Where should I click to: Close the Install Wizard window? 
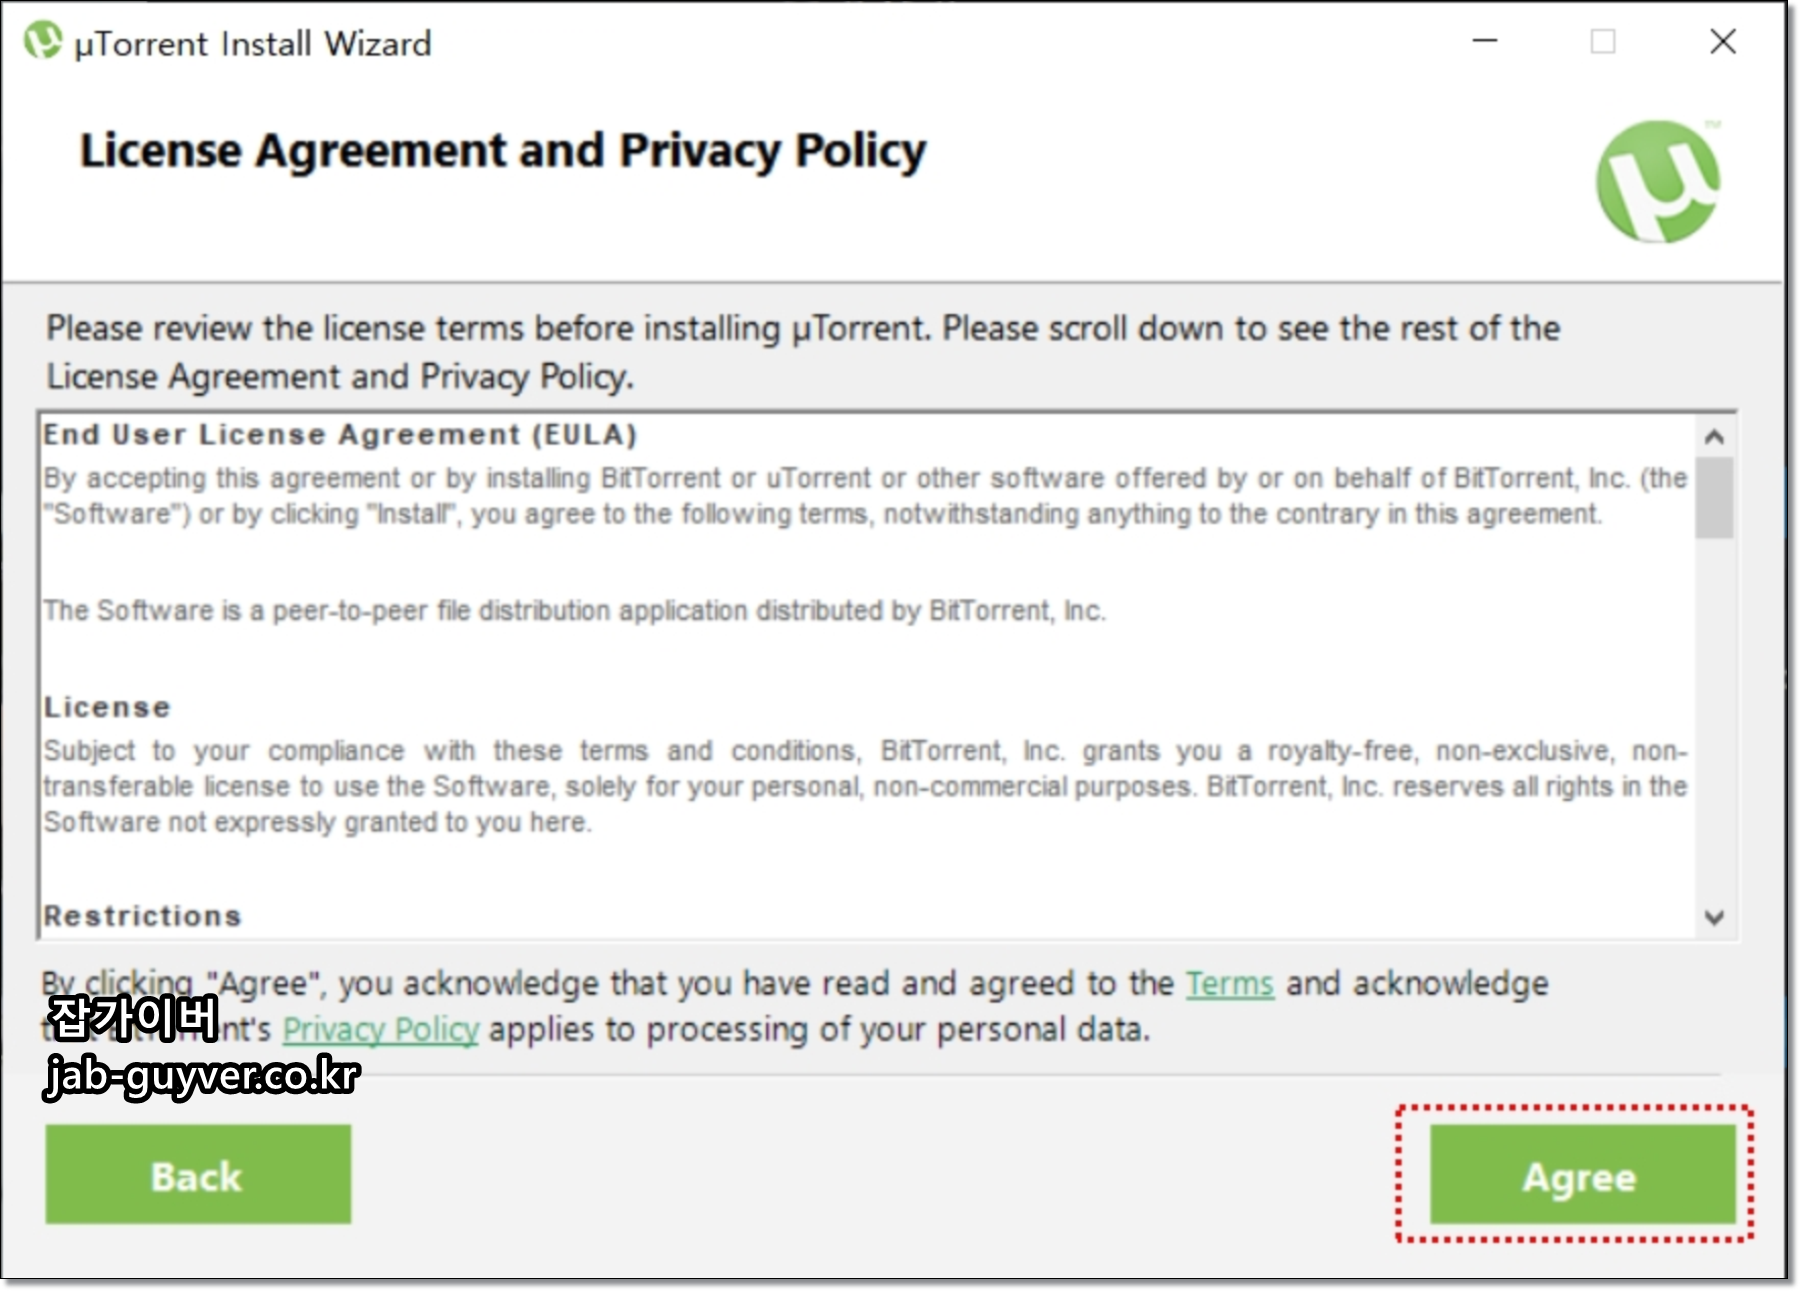(1723, 41)
